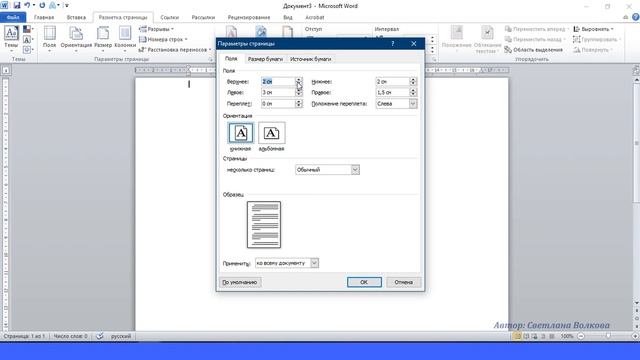Open the Главная ribbon tab
The image size is (640, 360).
point(44,18)
